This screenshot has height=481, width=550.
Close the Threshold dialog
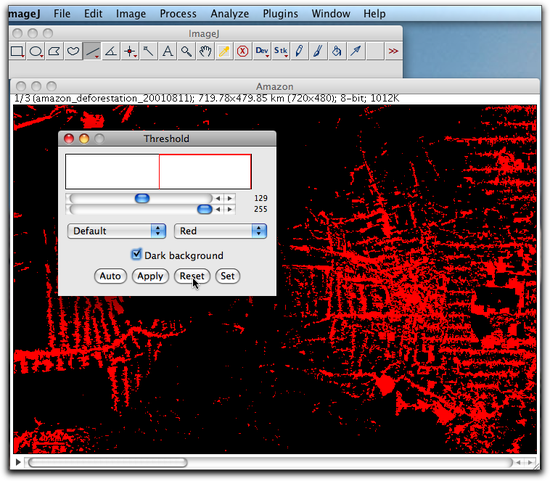(69, 139)
